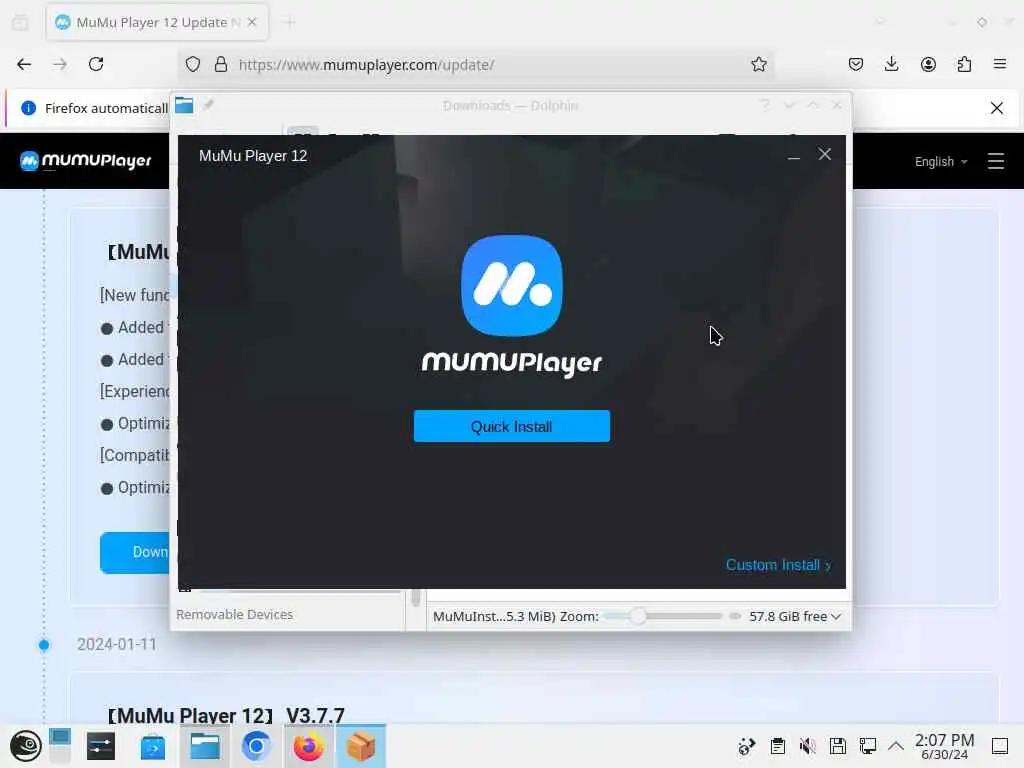Open the network connections tray icon
The height and width of the screenshot is (768, 1024).
[x=868, y=746]
